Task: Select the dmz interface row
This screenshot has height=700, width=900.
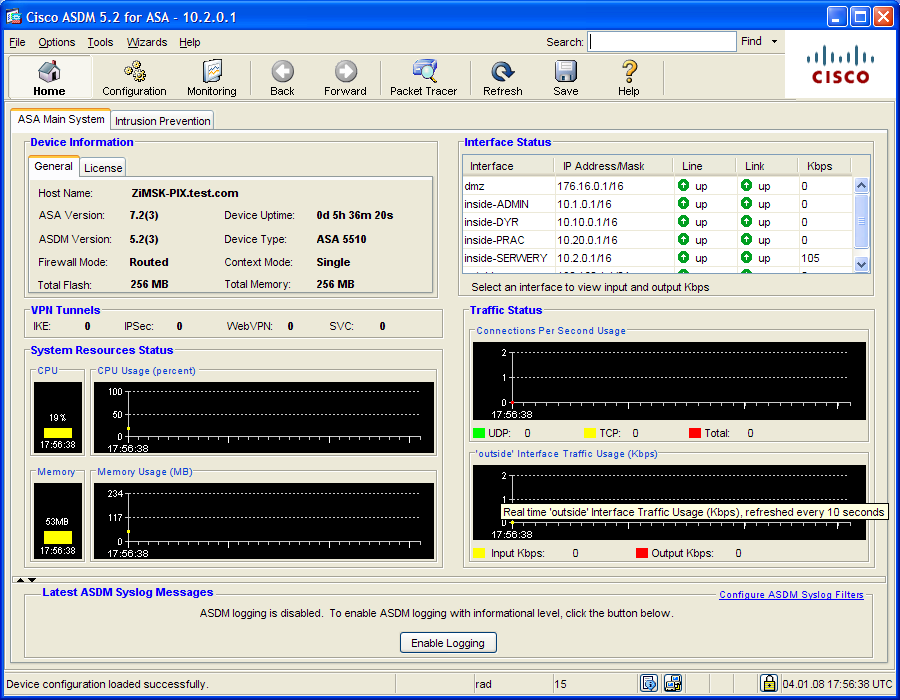Action: pos(658,186)
